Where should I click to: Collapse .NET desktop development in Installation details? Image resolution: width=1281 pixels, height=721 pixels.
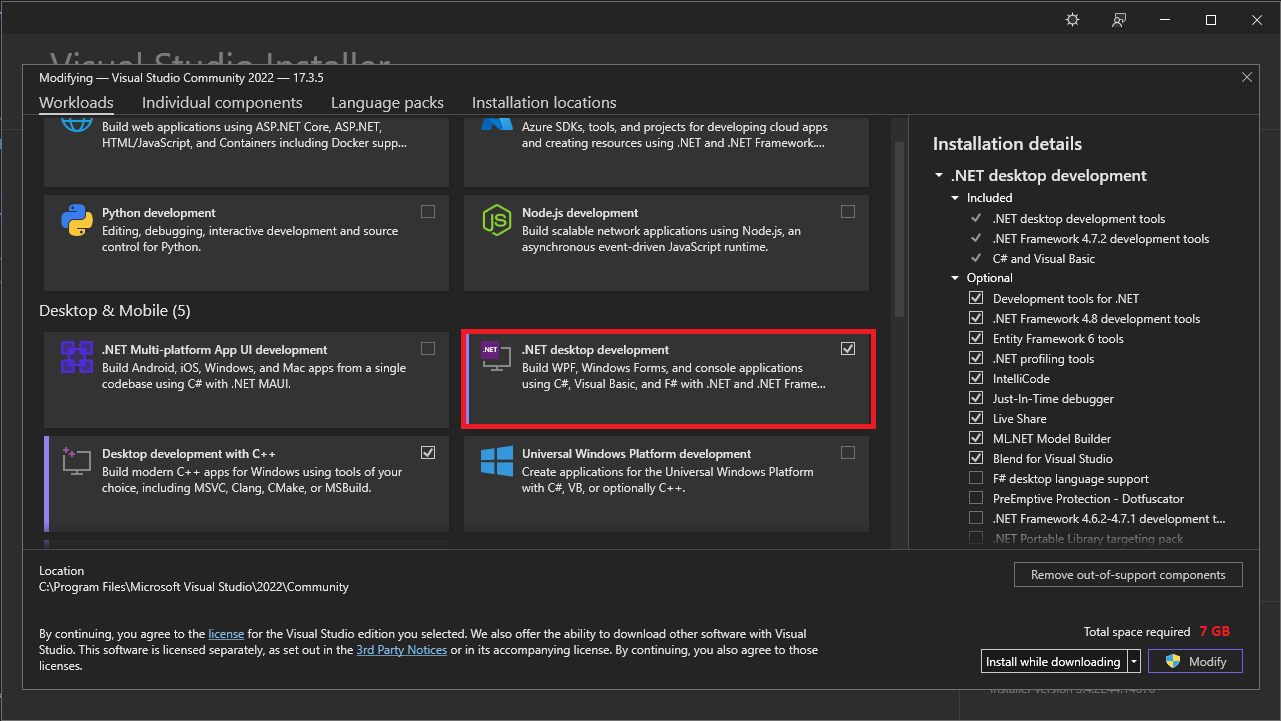click(939, 176)
